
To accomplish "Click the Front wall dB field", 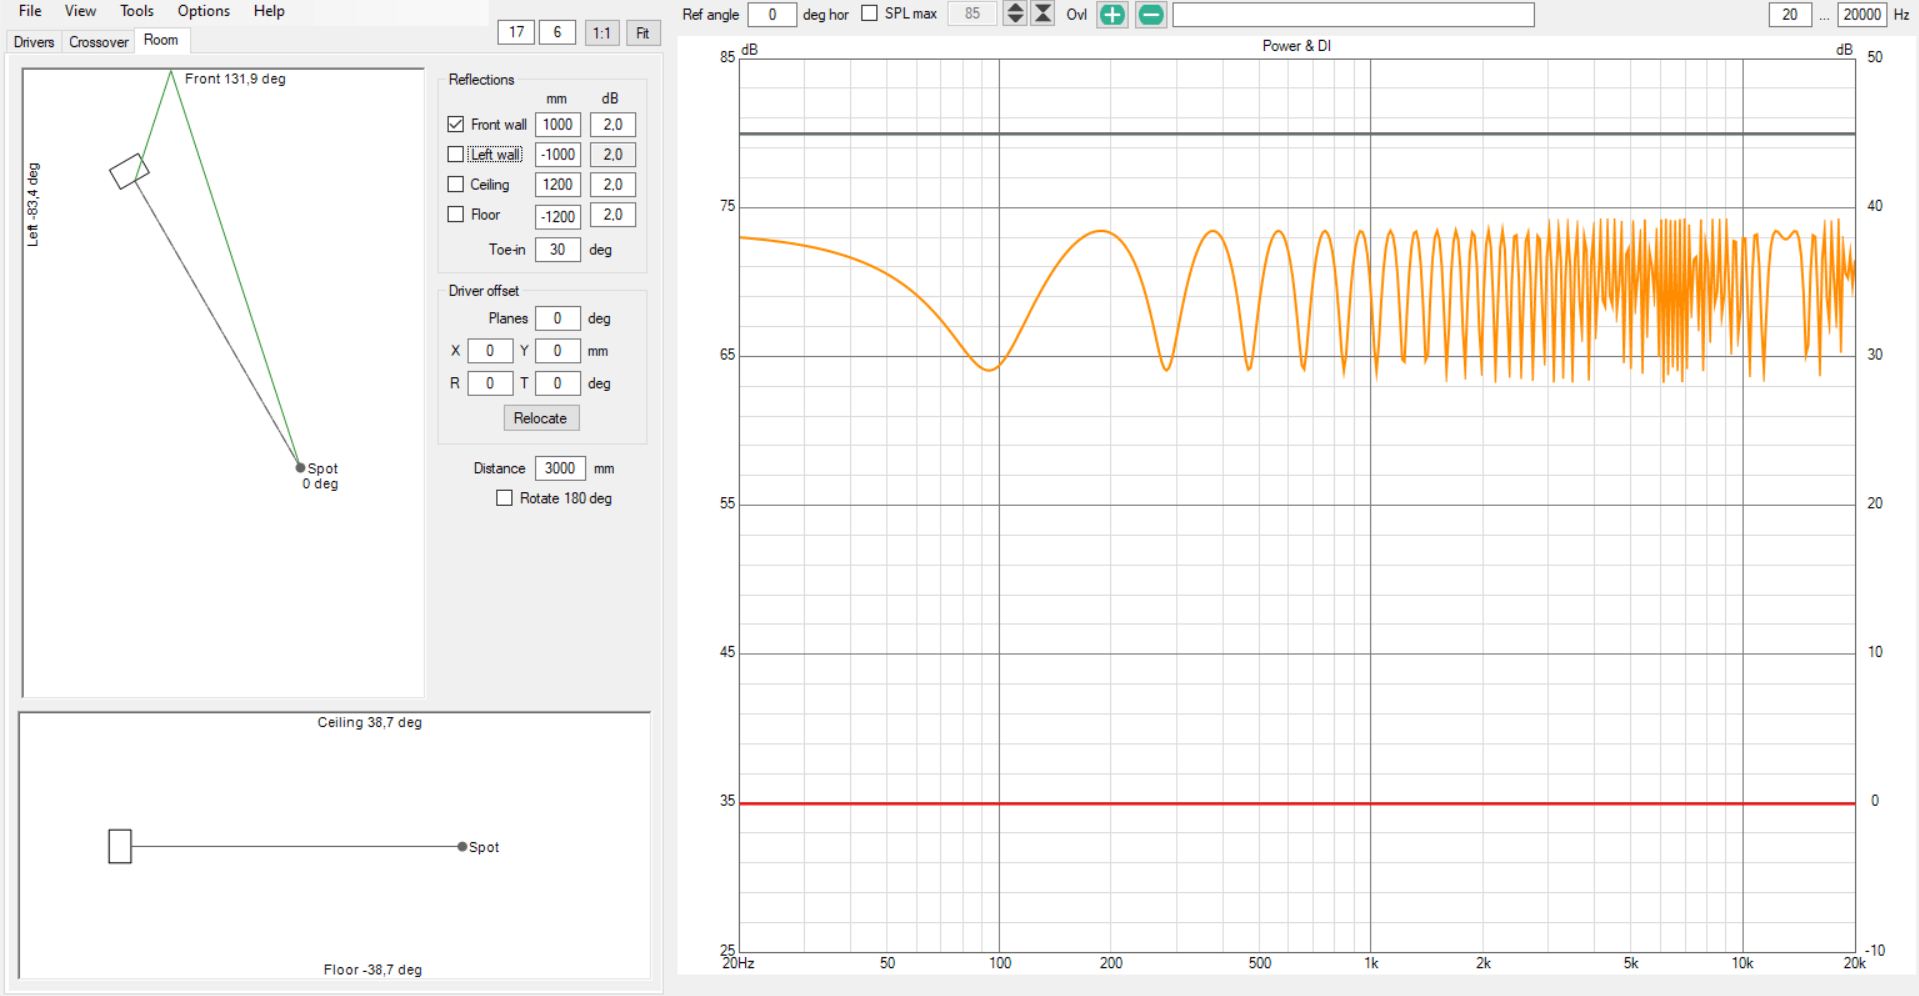I will point(613,124).
